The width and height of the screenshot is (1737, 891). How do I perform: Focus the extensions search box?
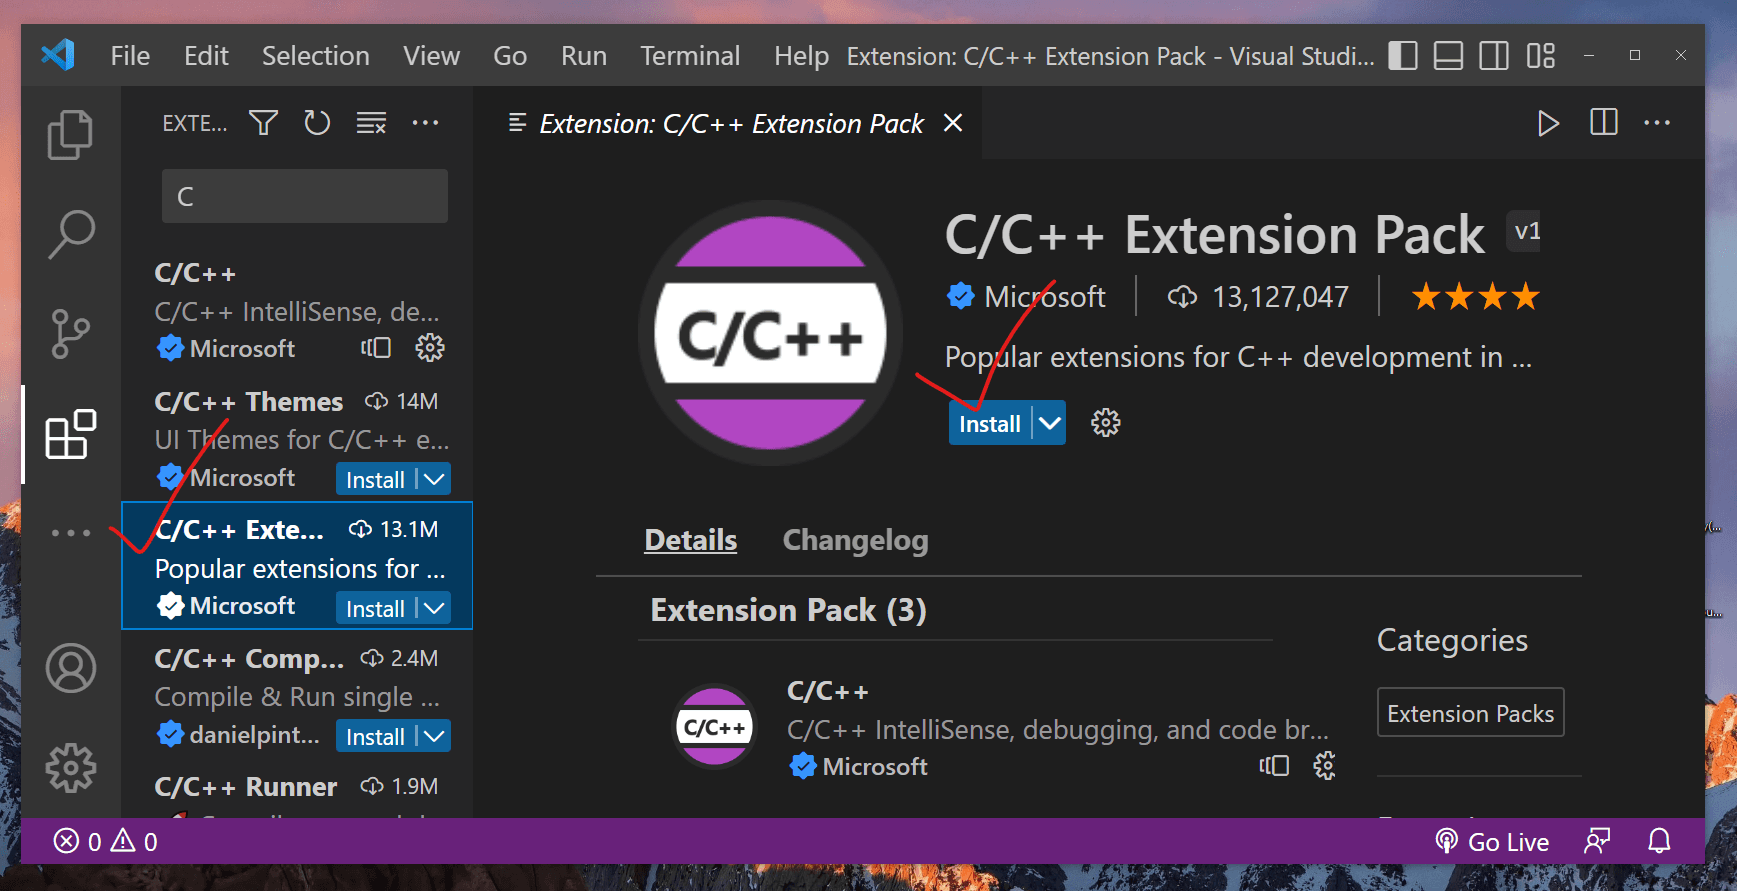pyautogui.click(x=305, y=196)
